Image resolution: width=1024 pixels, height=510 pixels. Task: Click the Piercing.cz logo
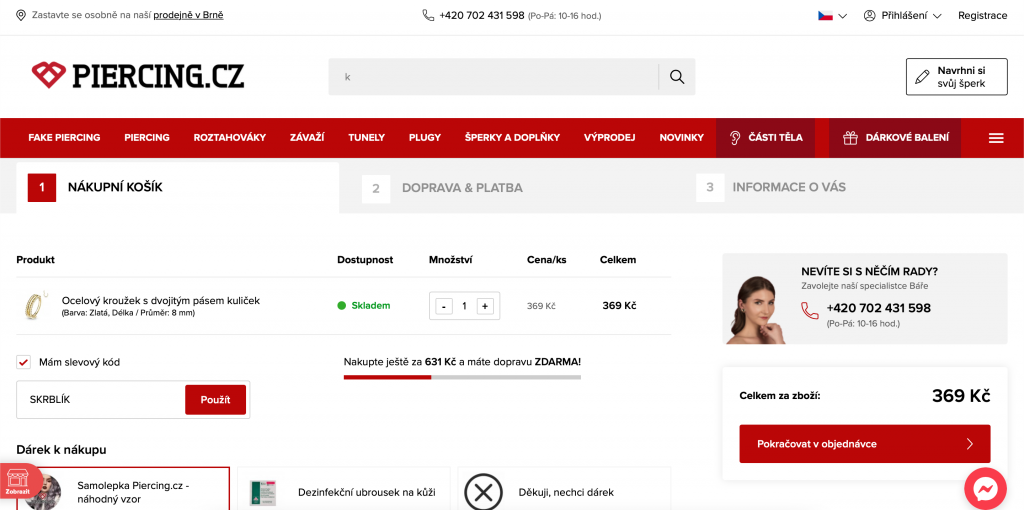(138, 76)
